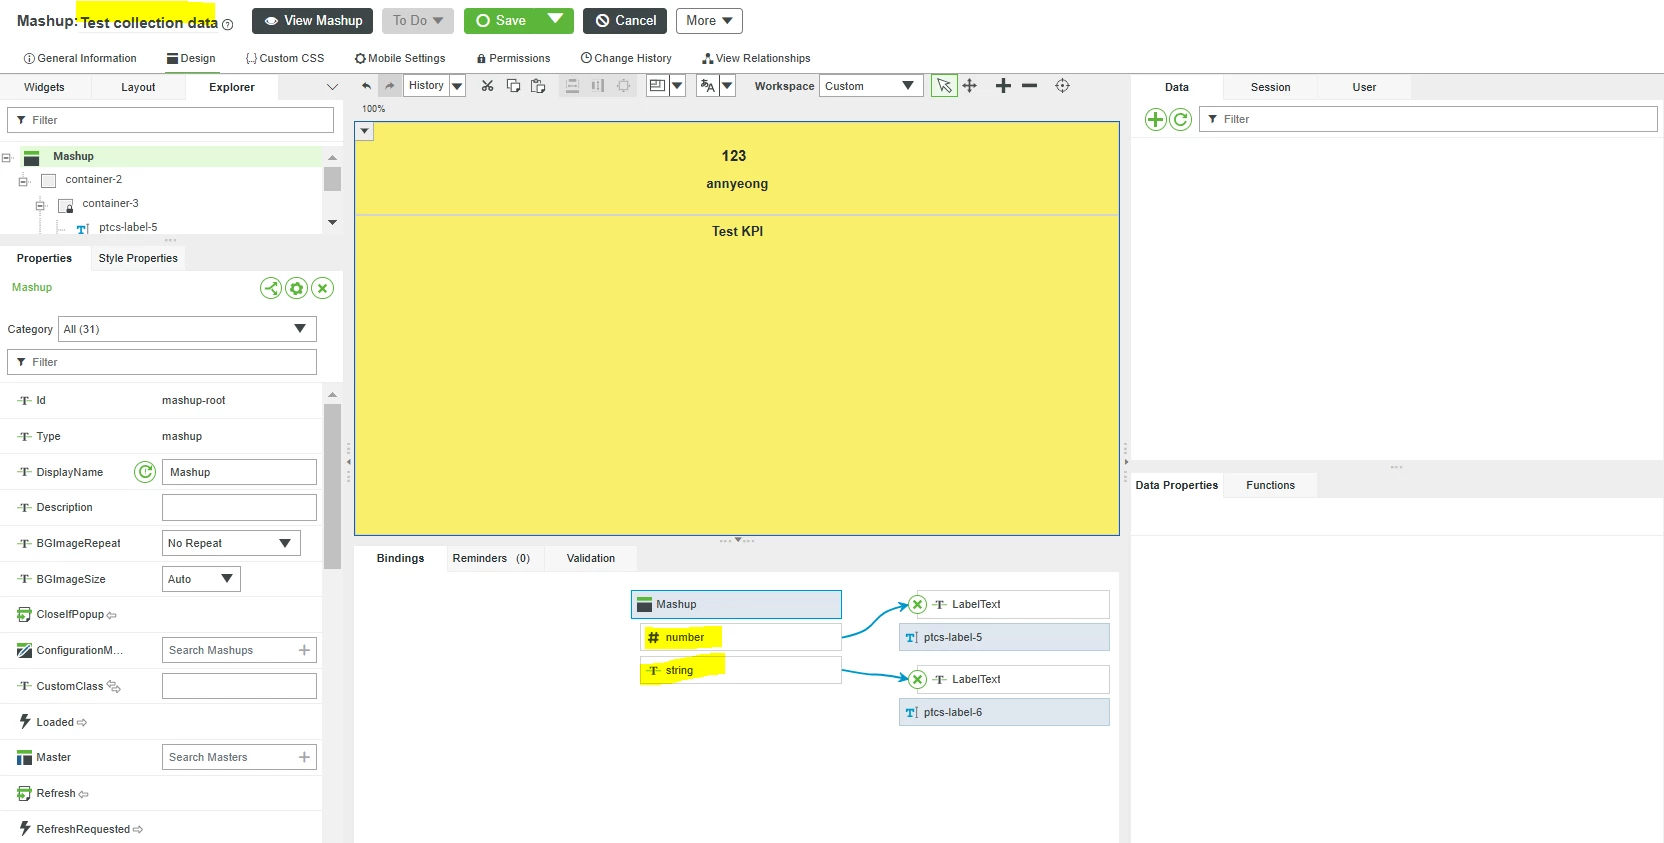Click the help icon beside mashup title
The height and width of the screenshot is (843, 1664).
(227, 25)
